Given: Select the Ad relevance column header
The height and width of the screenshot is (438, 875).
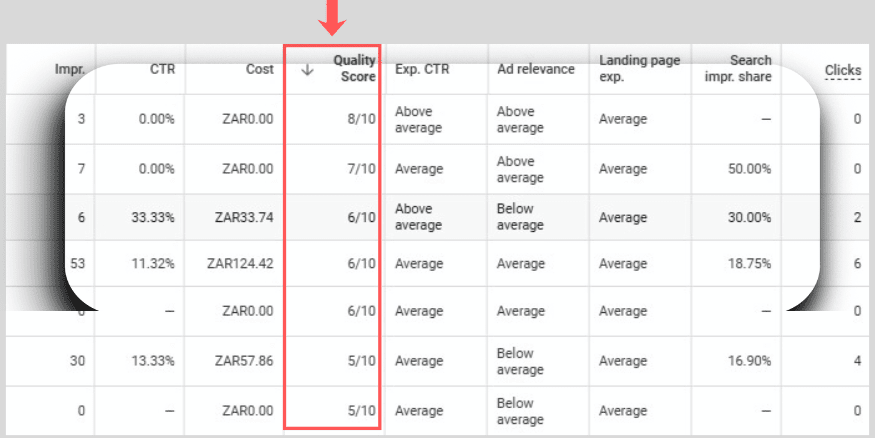Looking at the screenshot, I should click(536, 70).
